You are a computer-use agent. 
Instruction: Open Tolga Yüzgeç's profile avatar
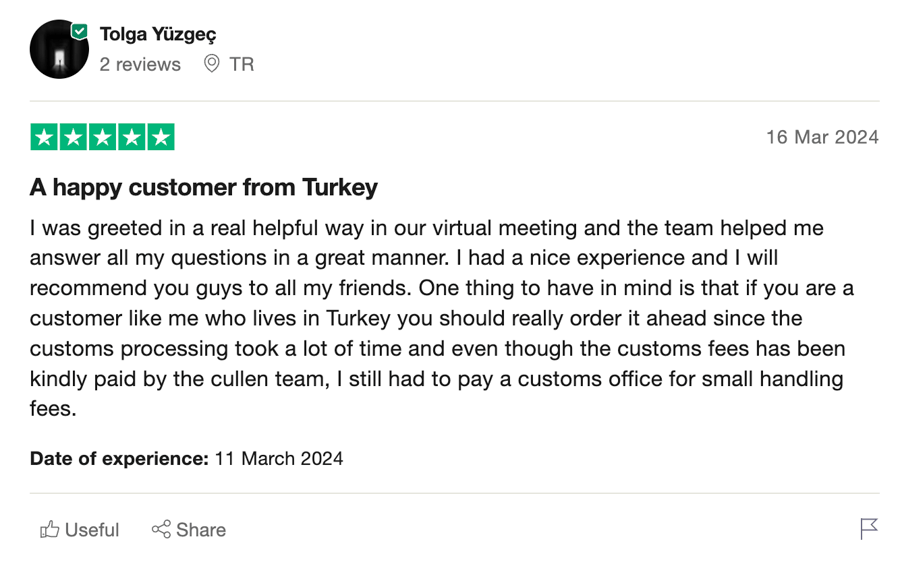click(59, 49)
